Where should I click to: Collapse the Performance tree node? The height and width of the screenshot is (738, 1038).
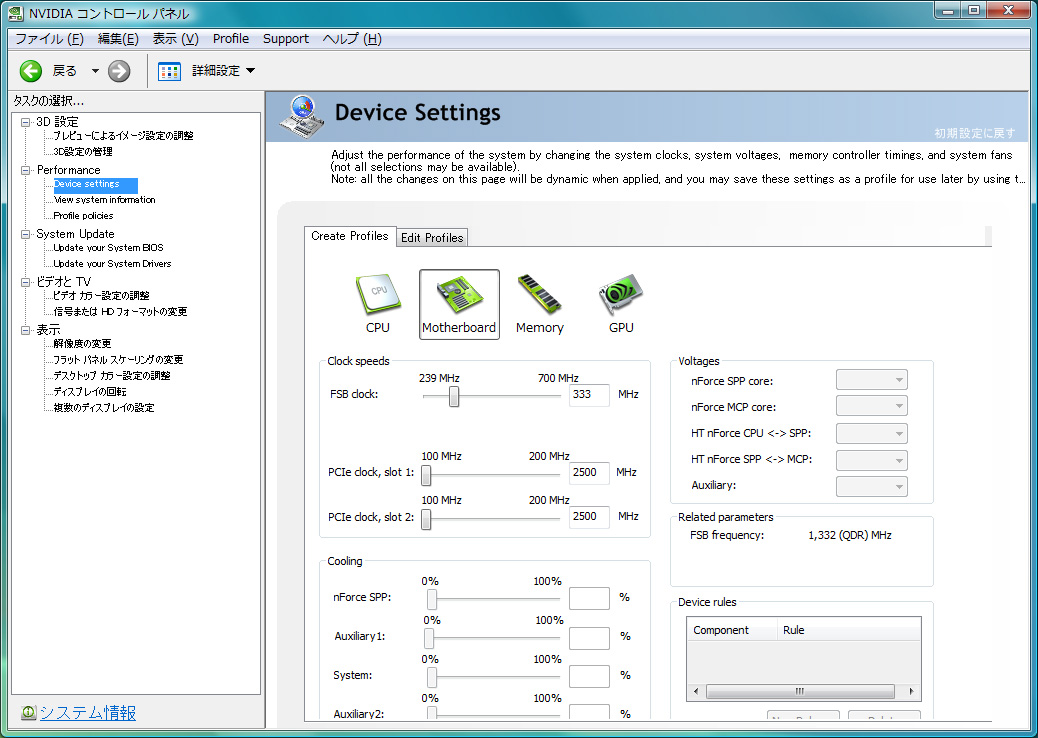[x=26, y=170]
